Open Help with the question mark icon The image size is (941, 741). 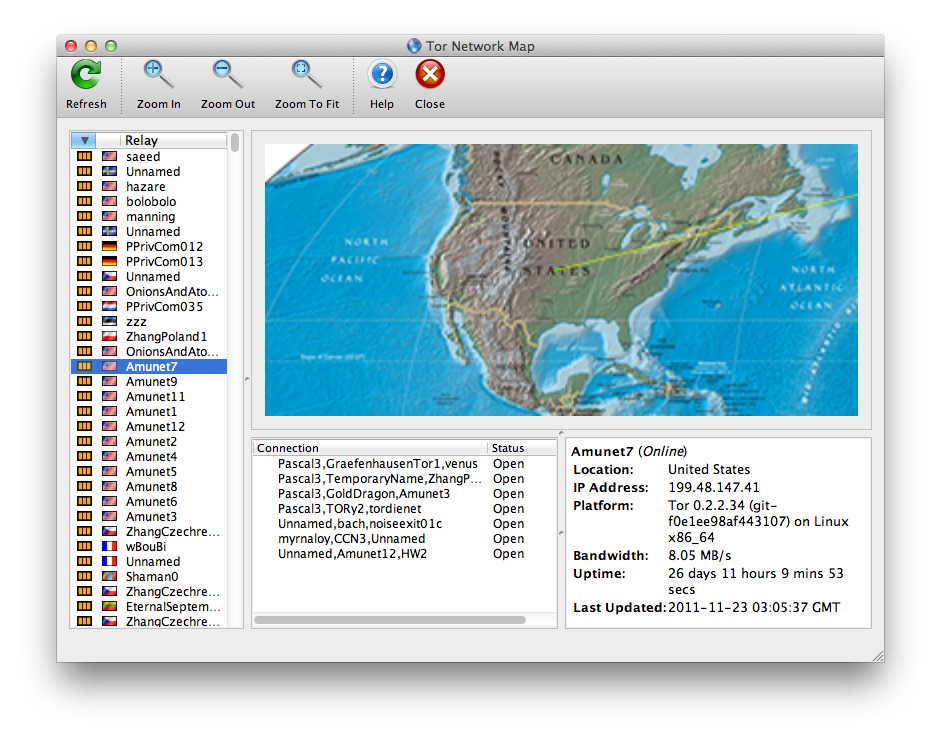[382, 75]
